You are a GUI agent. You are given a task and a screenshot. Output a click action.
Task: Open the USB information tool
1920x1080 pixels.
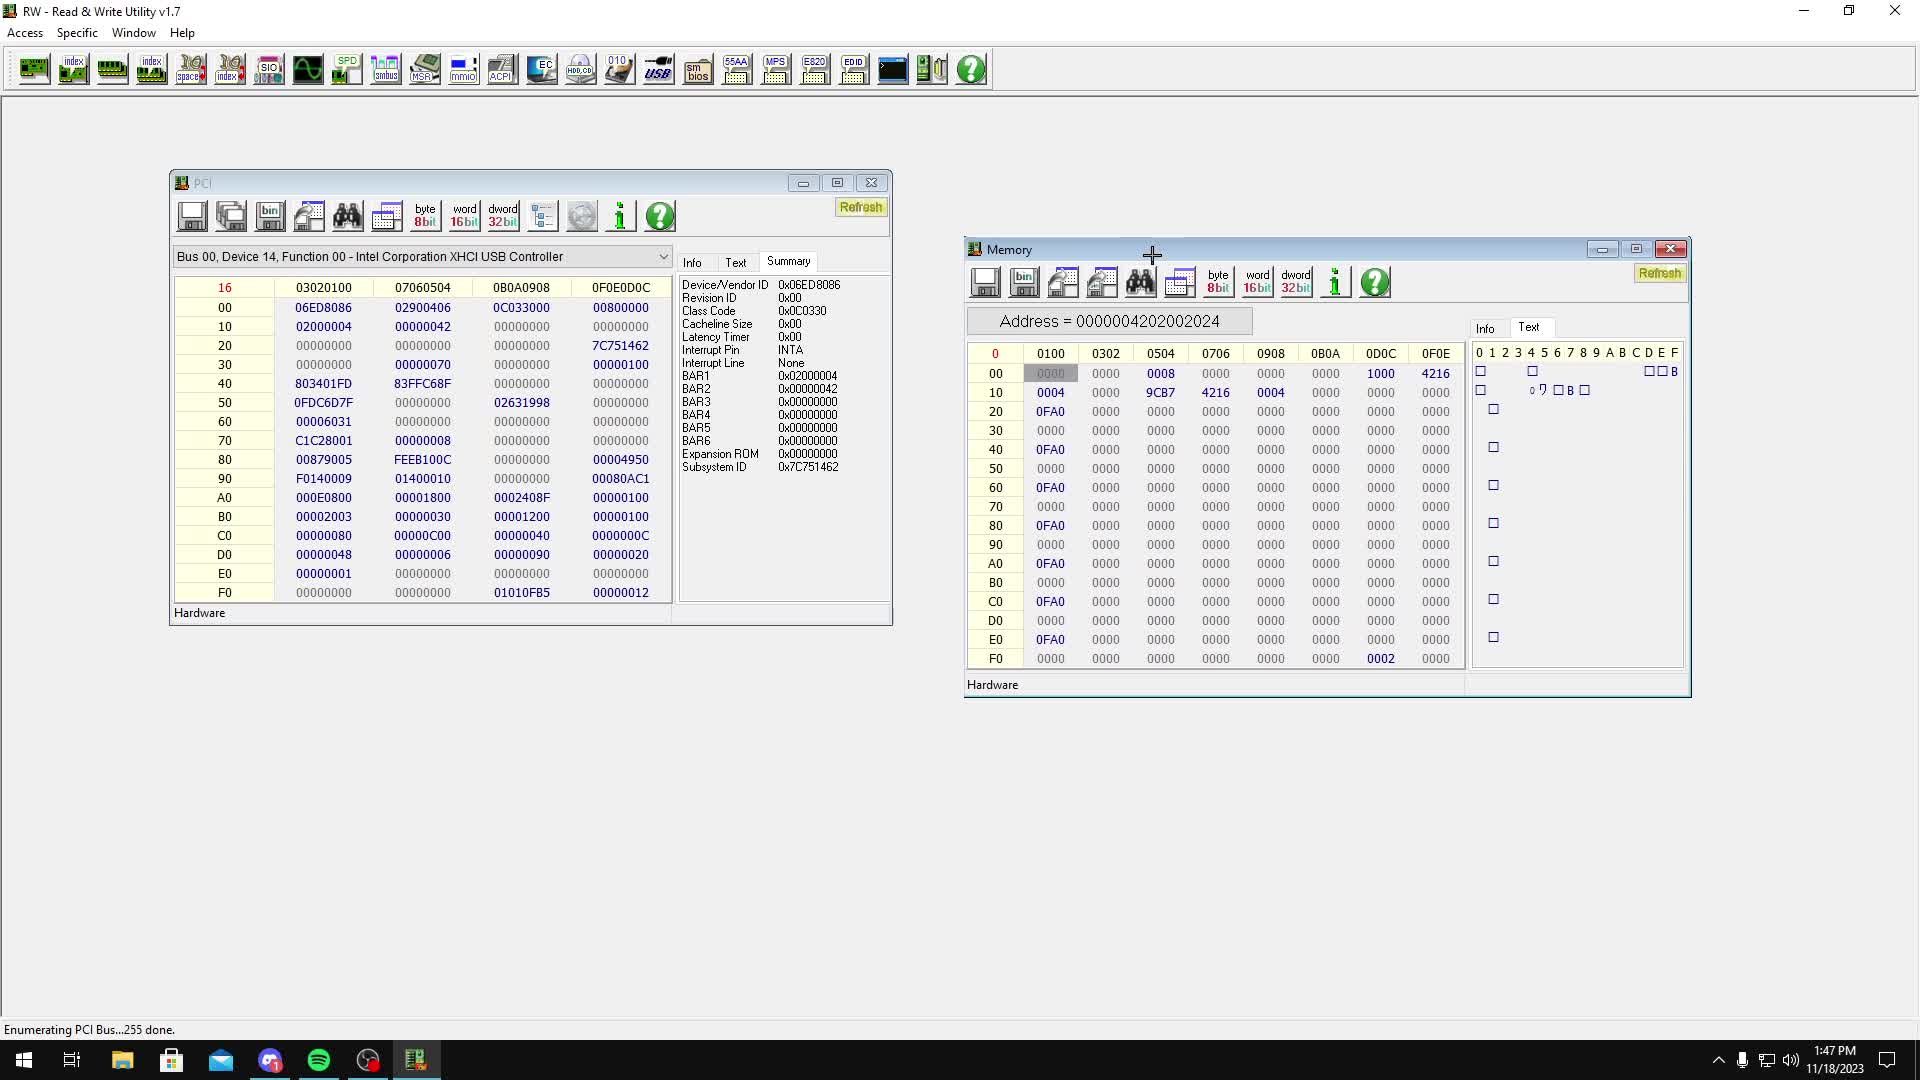(658, 69)
